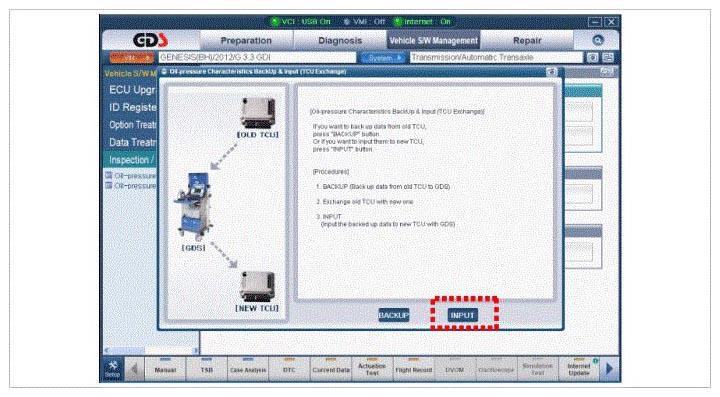Open the Diagnosis tab
Viewport: 720px width, 397px height.
click(x=340, y=40)
